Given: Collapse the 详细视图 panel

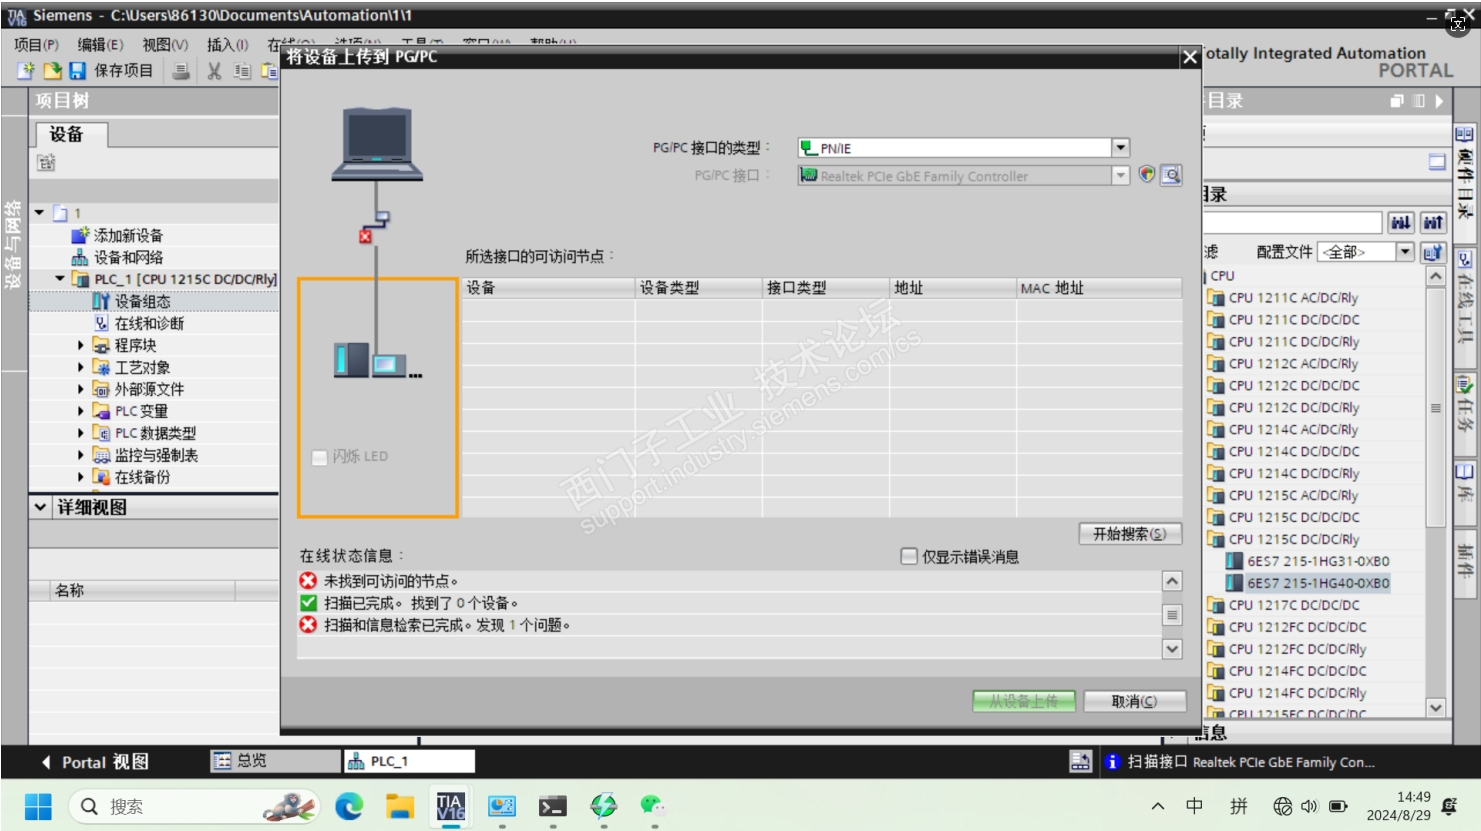Looking at the screenshot, I should pos(40,507).
